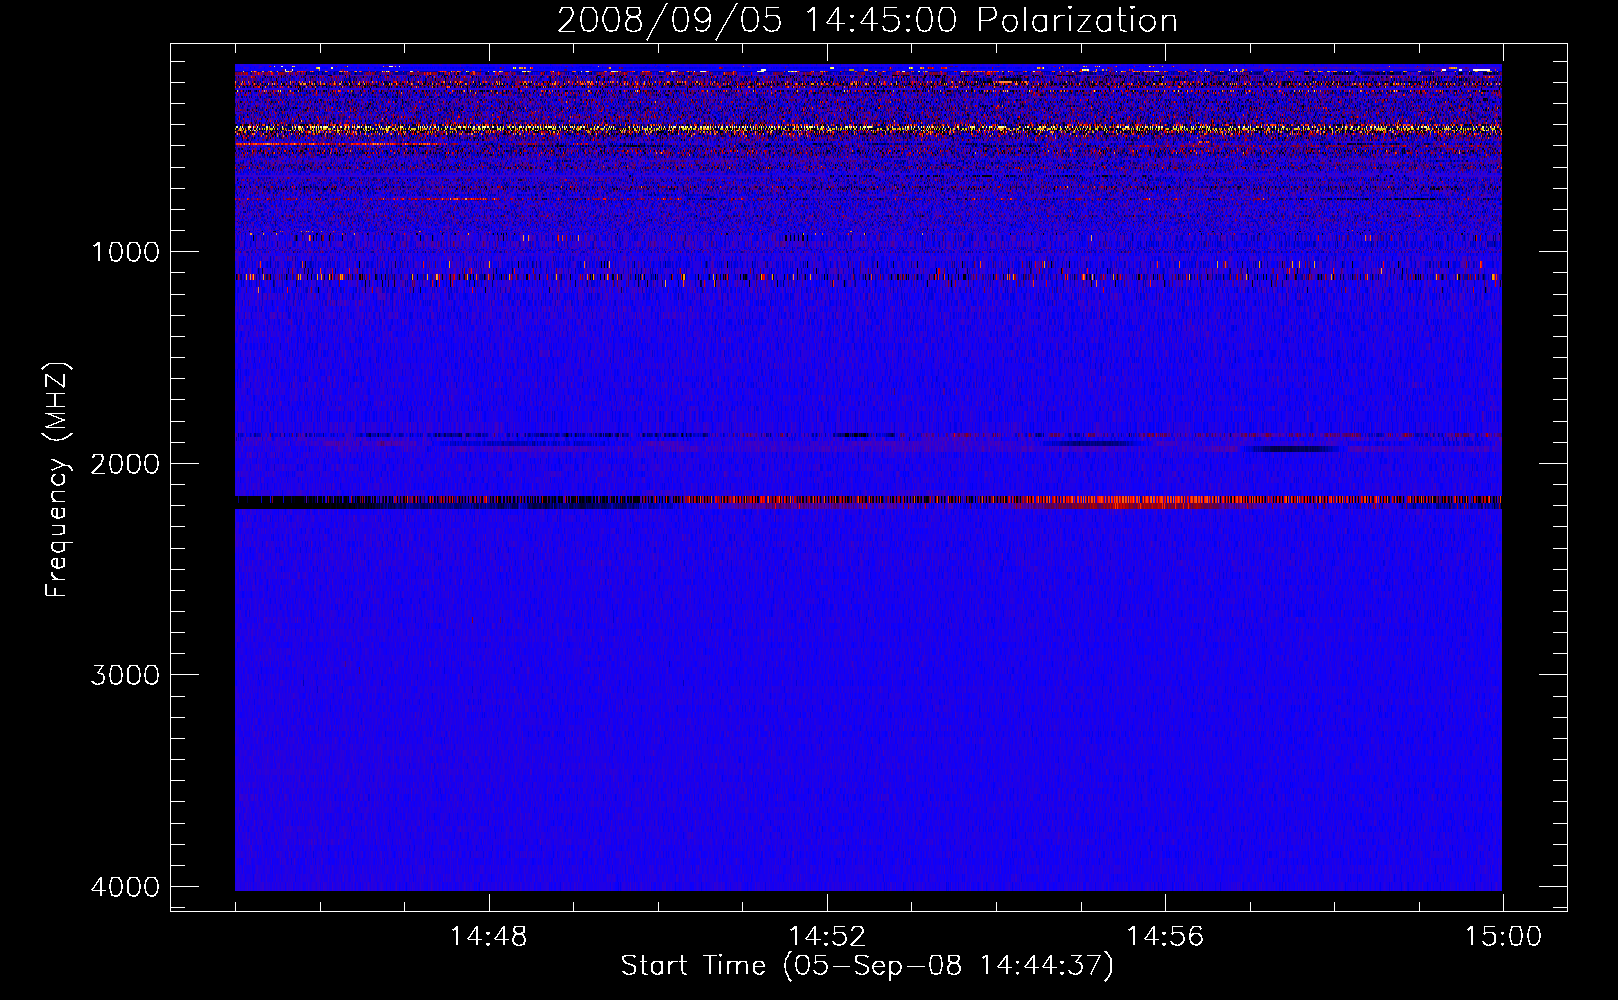Select the 4000 frequency tick label
Viewport: 1618px width, 1000px height.
point(125,887)
